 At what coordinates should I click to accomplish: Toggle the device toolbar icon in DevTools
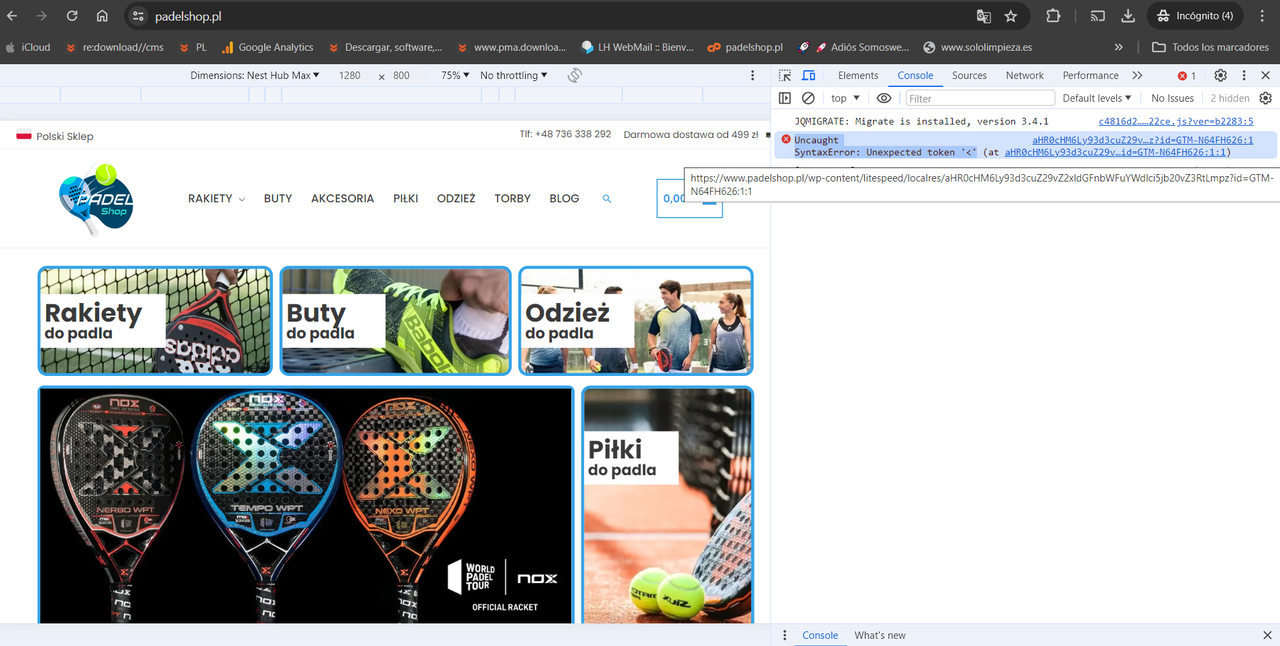809,75
